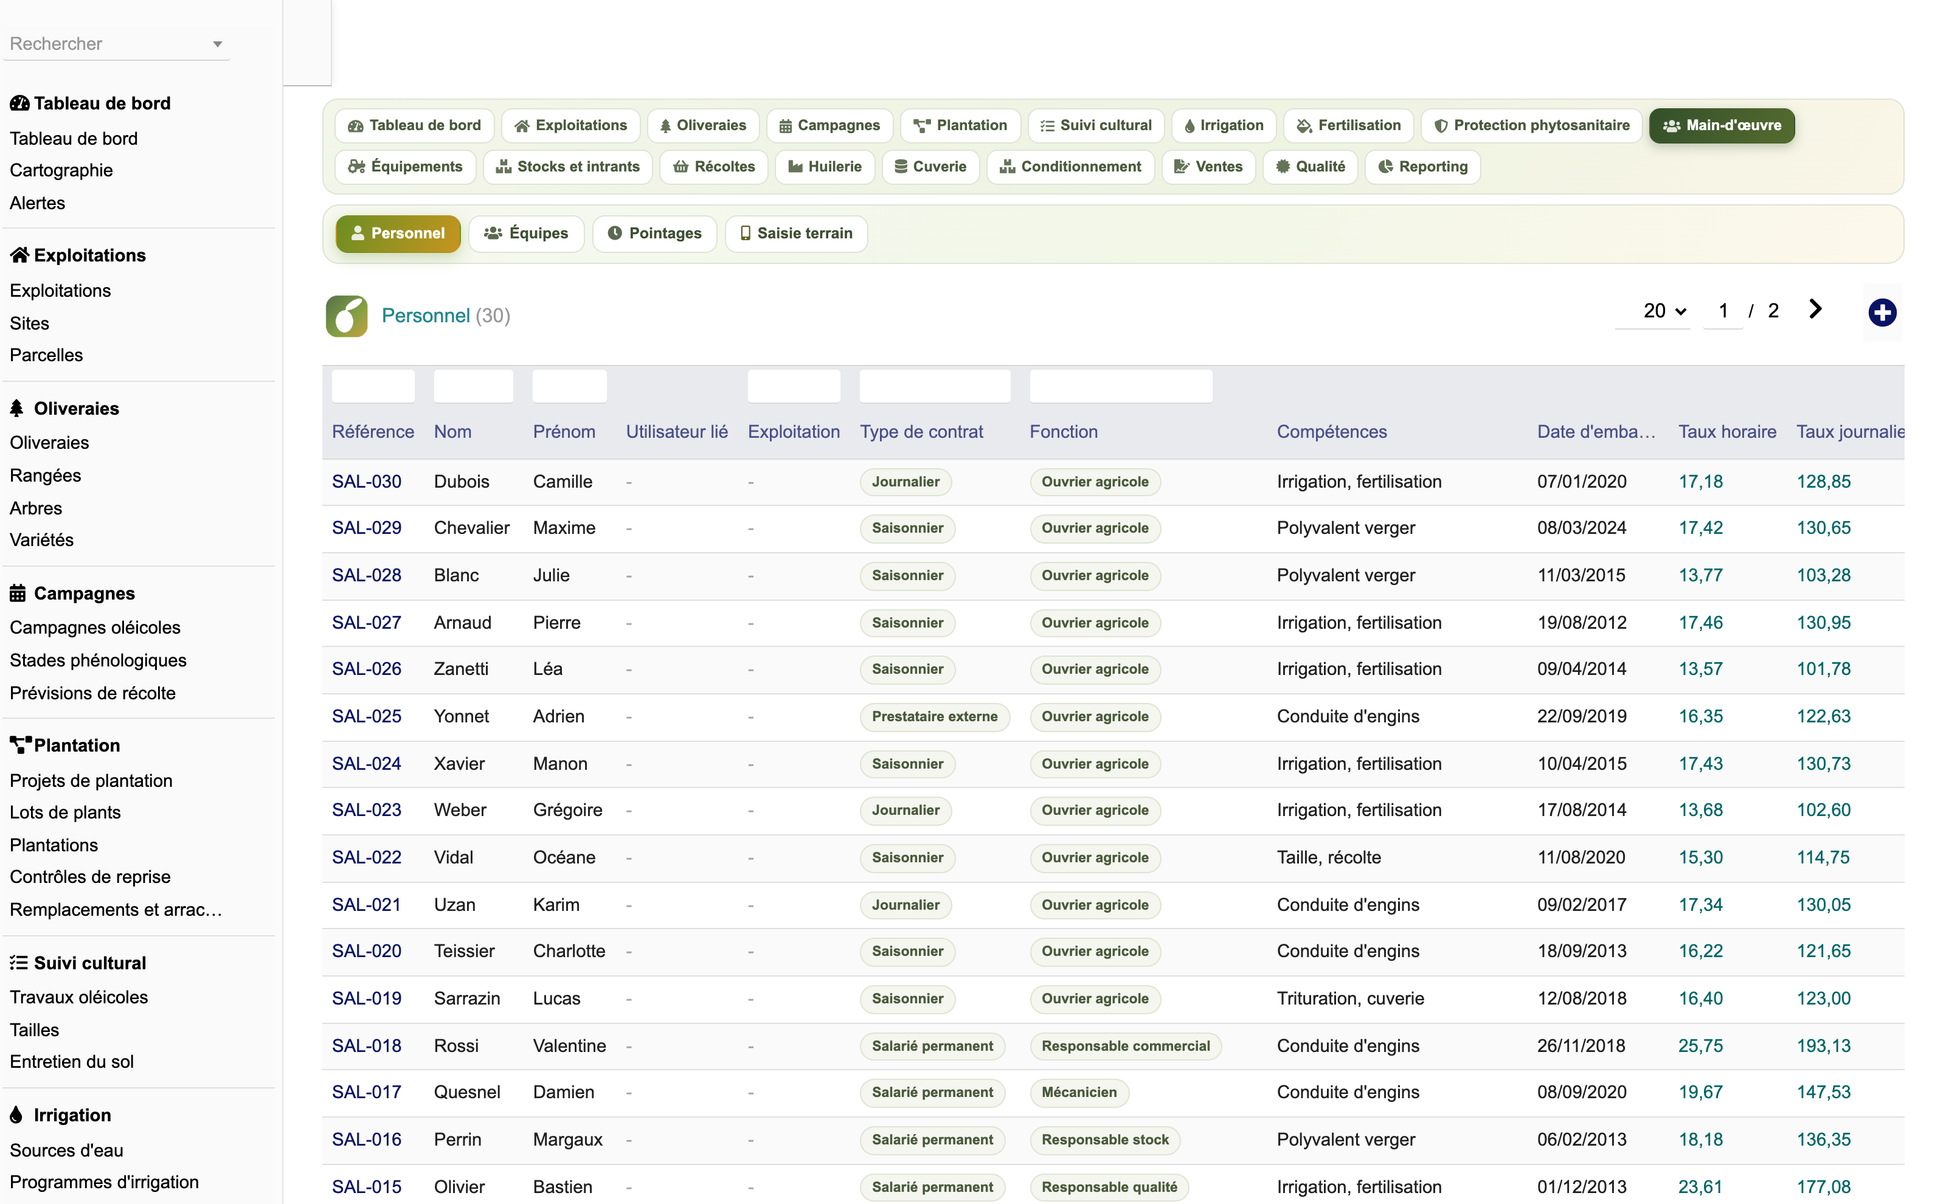This screenshot has height=1204, width=1946.
Task: Open Protection phytosanitaire module tab
Action: click(1532, 126)
